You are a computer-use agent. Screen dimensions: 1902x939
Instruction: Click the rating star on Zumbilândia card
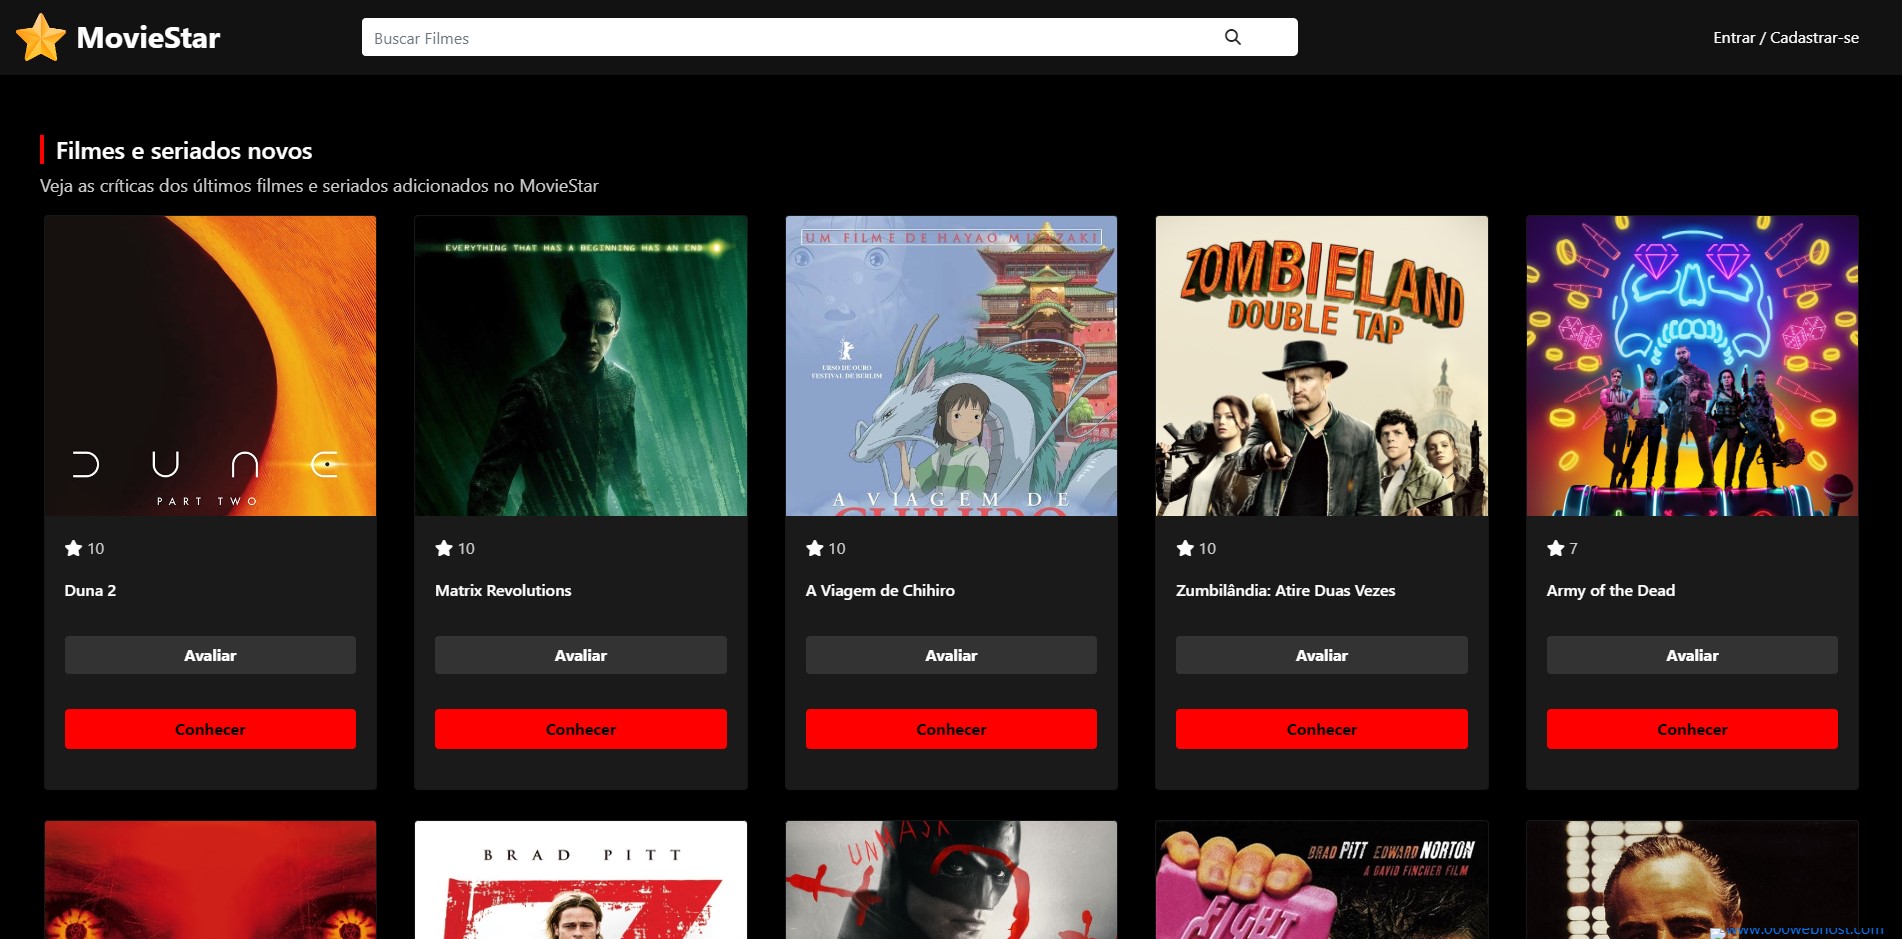[1185, 548]
